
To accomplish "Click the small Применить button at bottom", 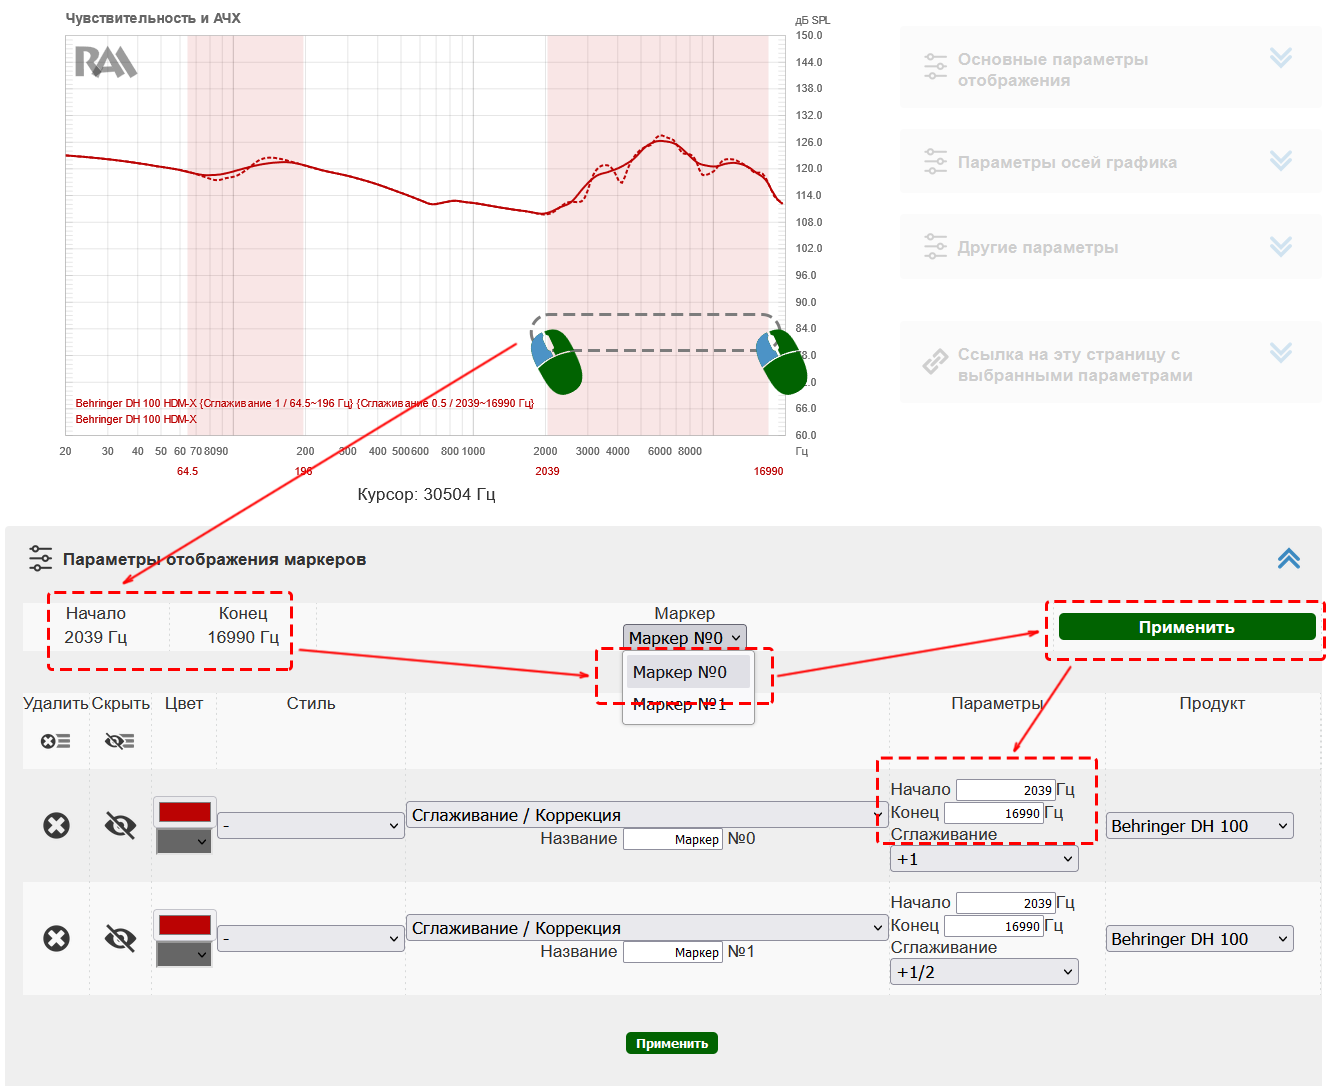I will pyautogui.click(x=672, y=1043).
